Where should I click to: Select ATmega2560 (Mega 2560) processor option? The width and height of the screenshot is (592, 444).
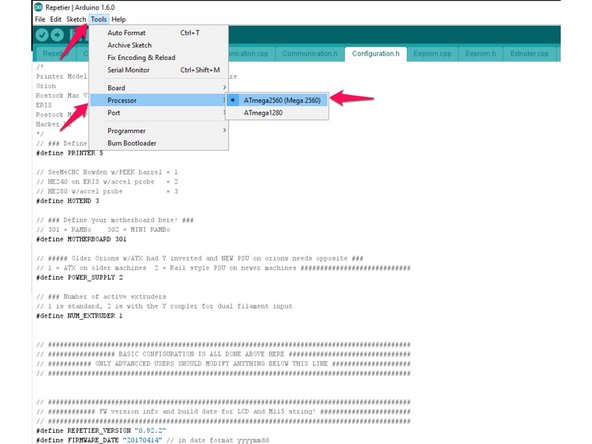coord(277,100)
